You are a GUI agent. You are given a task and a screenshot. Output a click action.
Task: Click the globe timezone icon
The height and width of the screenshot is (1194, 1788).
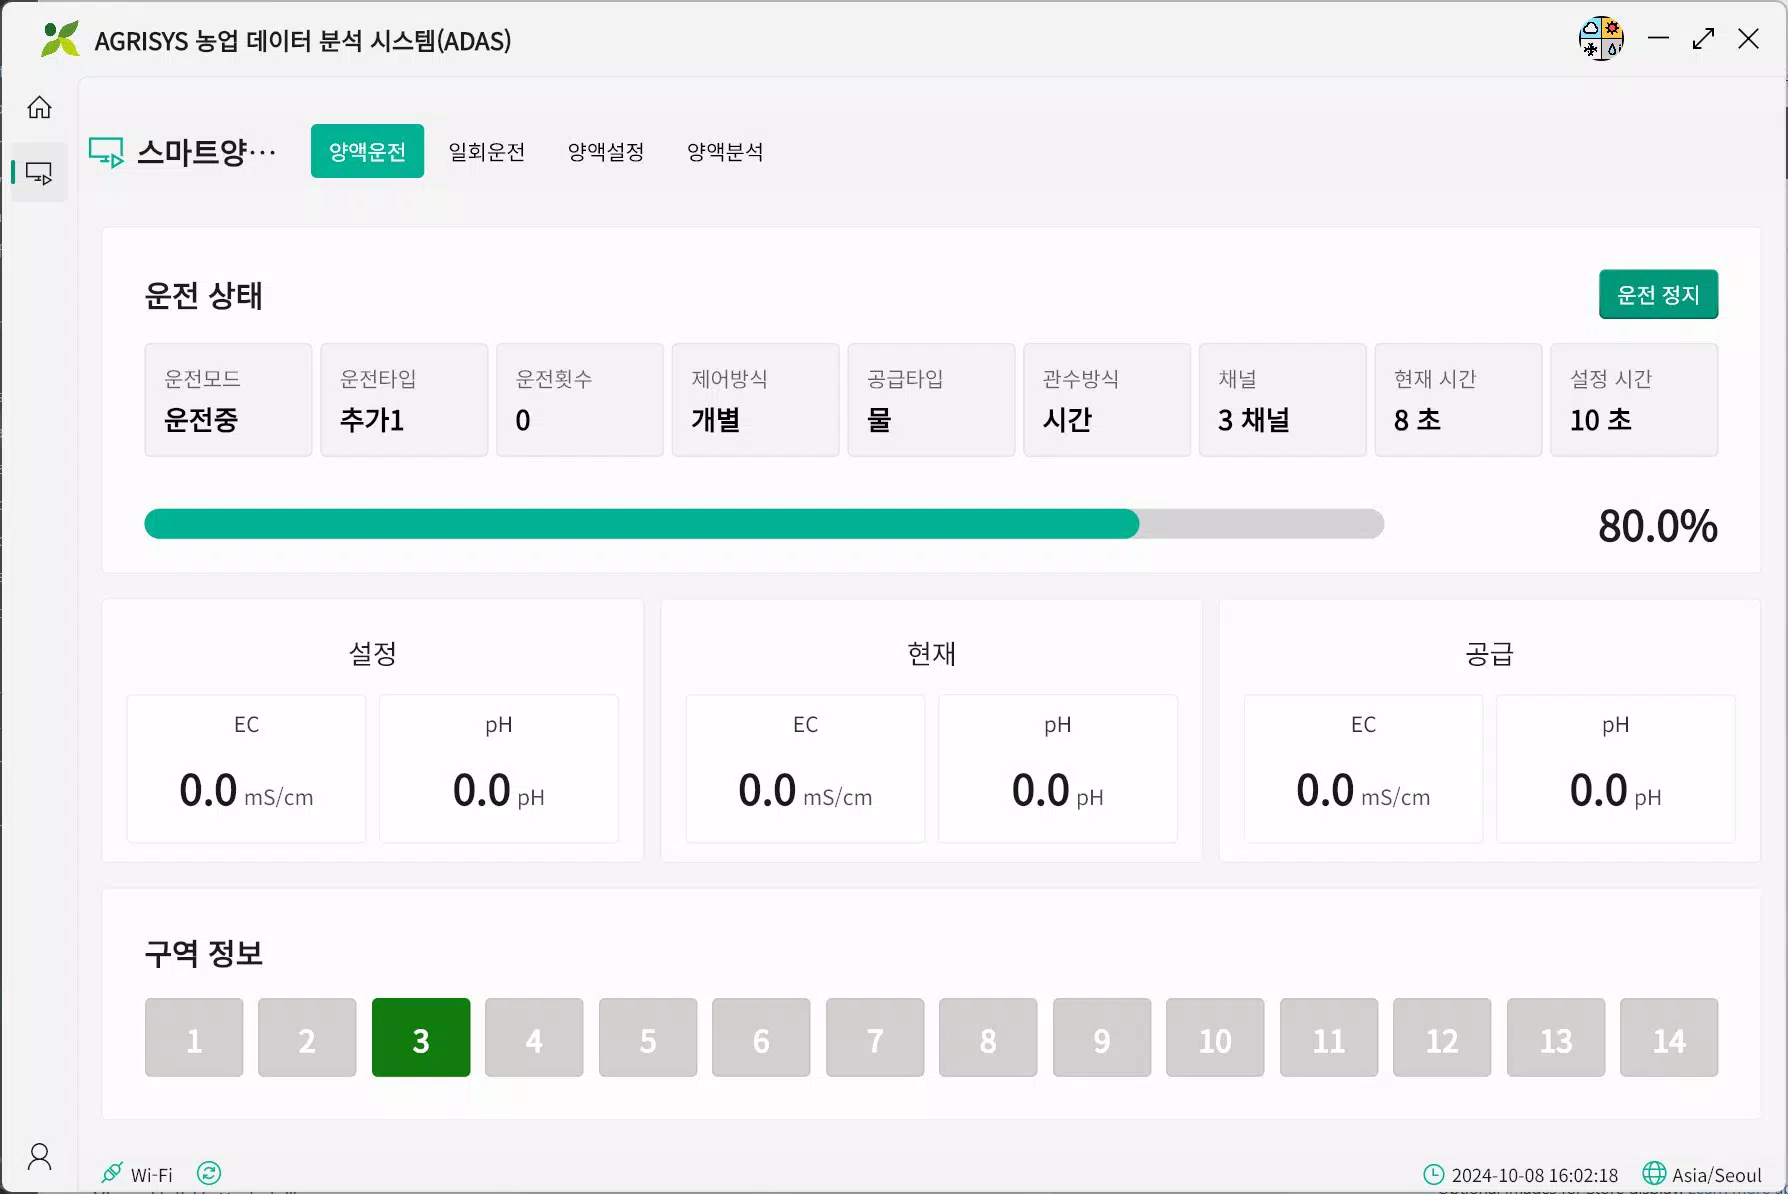point(1654,1173)
